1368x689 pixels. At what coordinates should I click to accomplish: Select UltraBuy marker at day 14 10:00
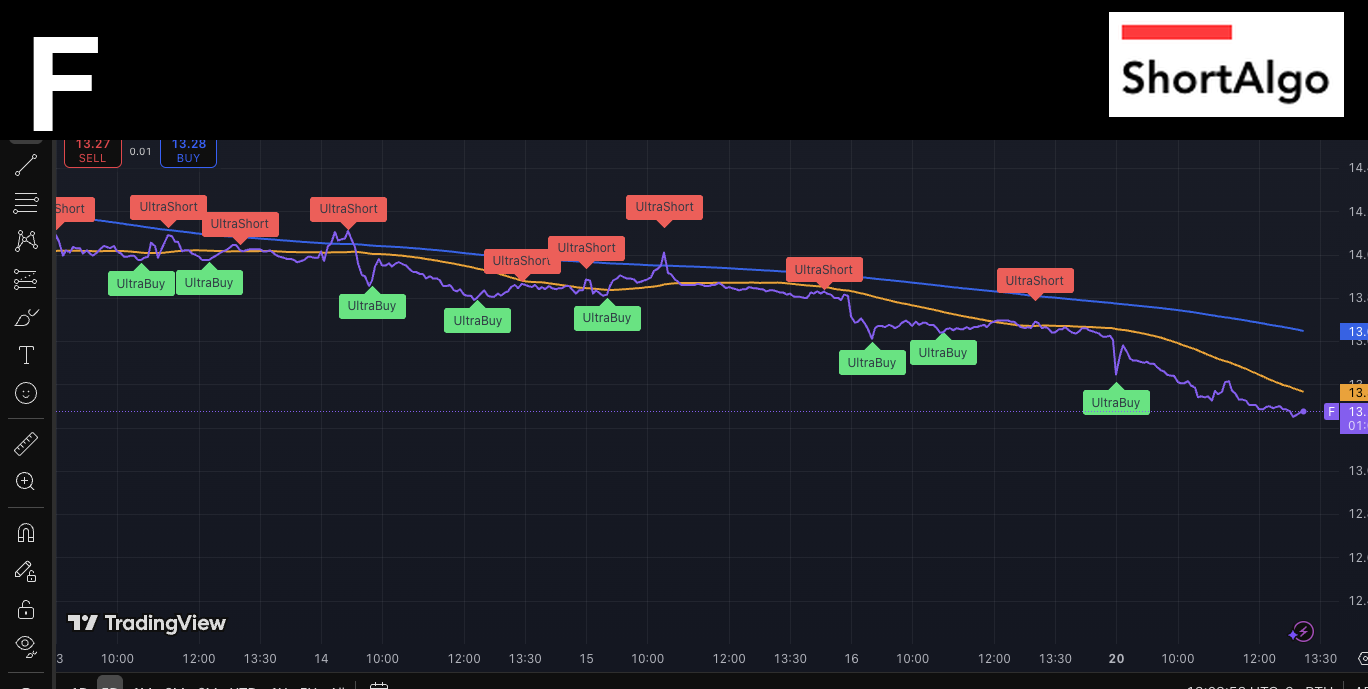pos(372,306)
